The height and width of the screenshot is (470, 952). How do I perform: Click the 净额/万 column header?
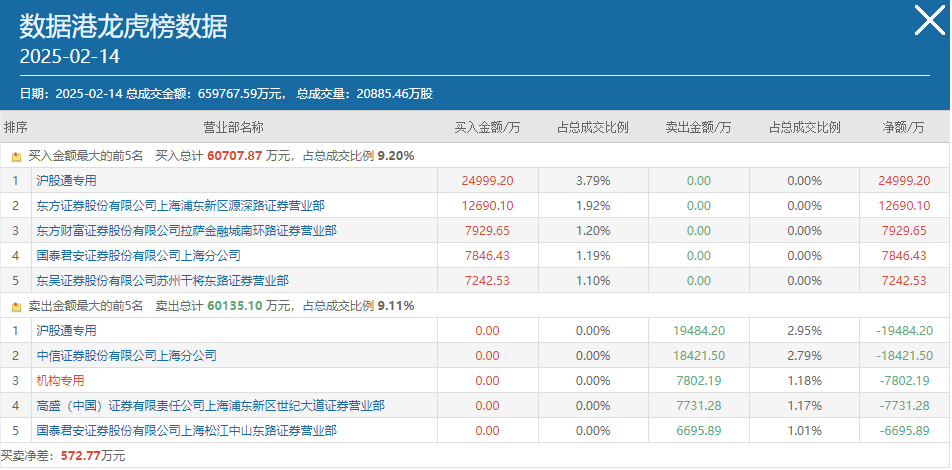pyautogui.click(x=903, y=128)
